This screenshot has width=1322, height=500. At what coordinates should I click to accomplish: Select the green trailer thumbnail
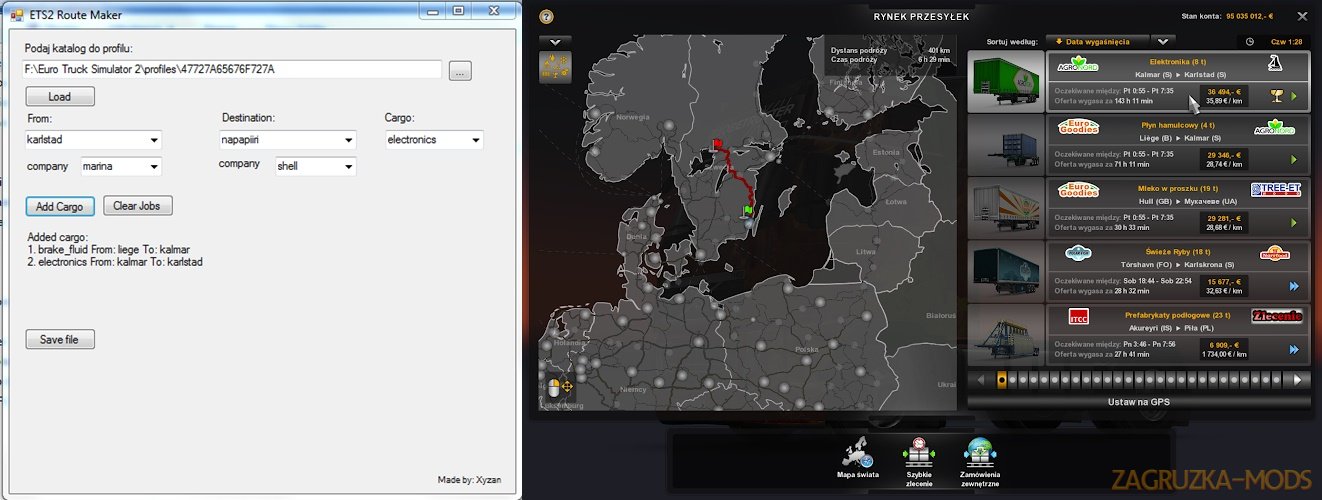(x=1005, y=80)
